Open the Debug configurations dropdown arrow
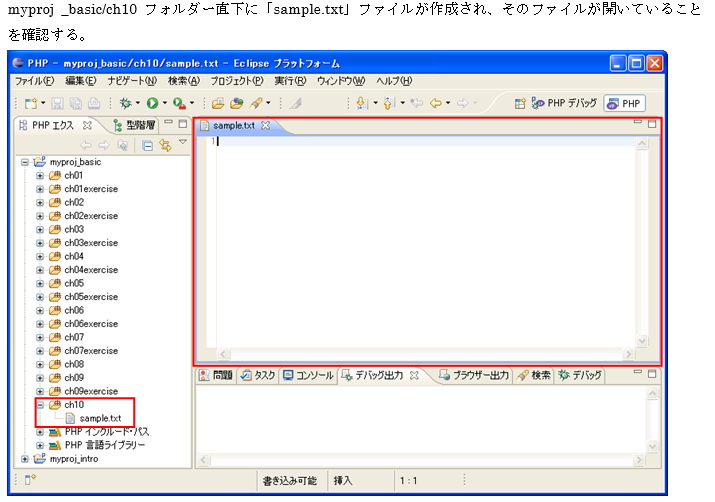Image resolution: width=715 pixels, height=502 pixels. (x=137, y=103)
